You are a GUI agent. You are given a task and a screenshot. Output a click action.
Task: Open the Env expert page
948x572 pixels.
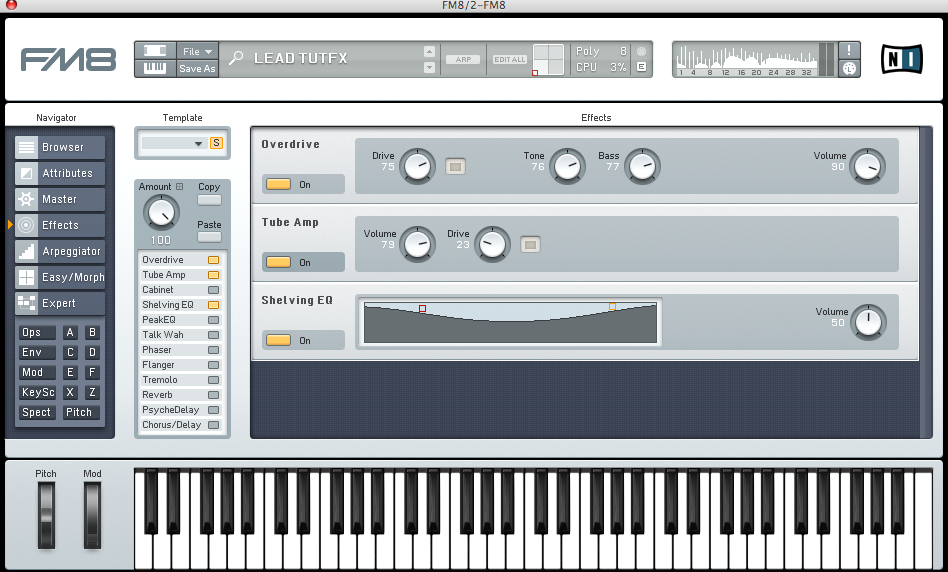[x=37, y=353]
